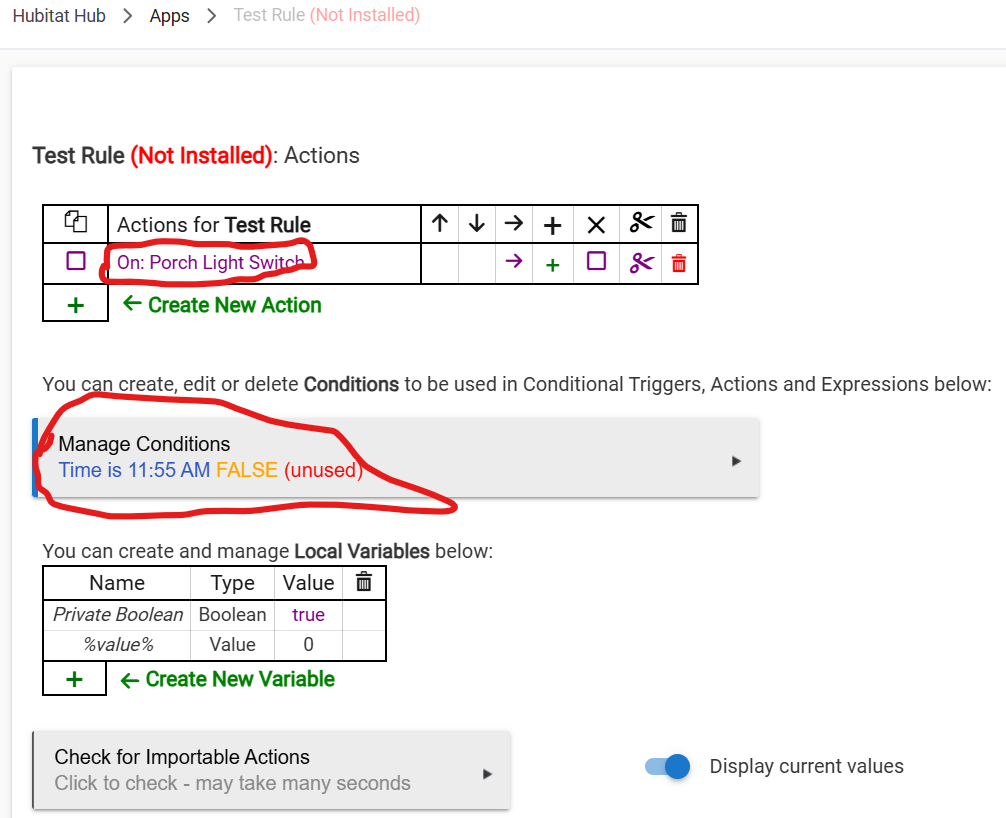This screenshot has width=1006, height=818.
Task: Click the move-down arrow in Actions header
Action: [x=477, y=223]
